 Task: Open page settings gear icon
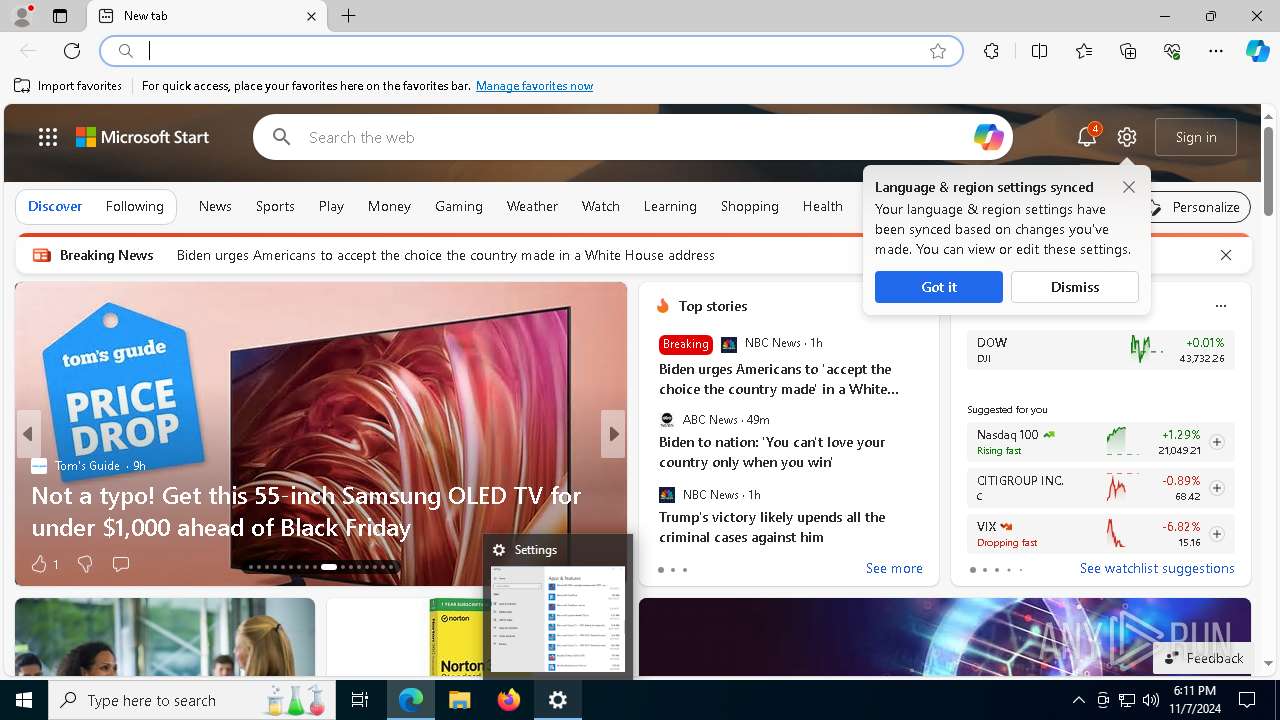[1127, 137]
